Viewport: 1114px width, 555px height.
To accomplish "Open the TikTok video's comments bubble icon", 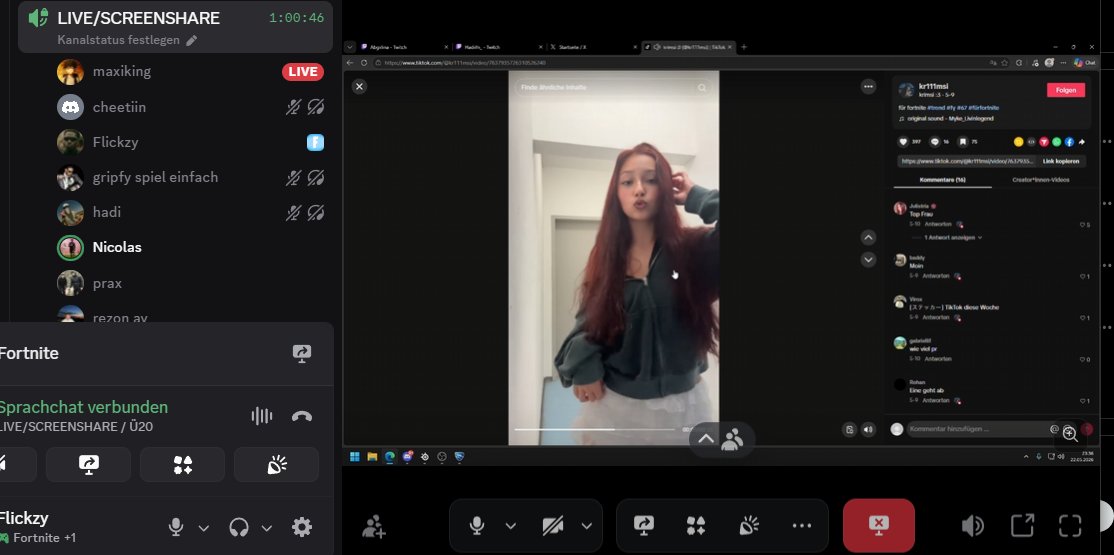I will click(x=935, y=142).
